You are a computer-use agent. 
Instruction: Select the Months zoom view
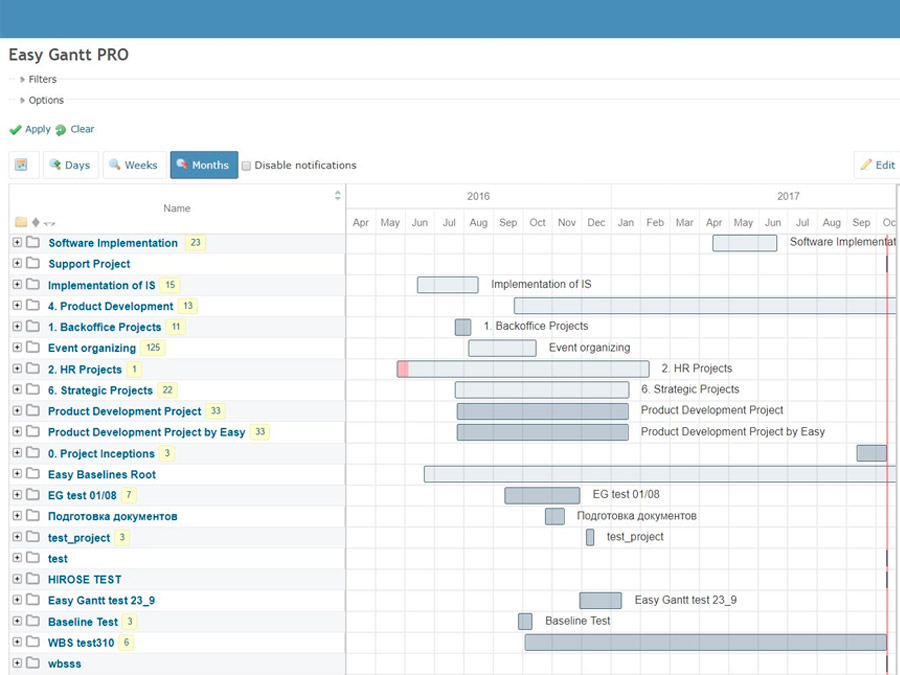204,165
